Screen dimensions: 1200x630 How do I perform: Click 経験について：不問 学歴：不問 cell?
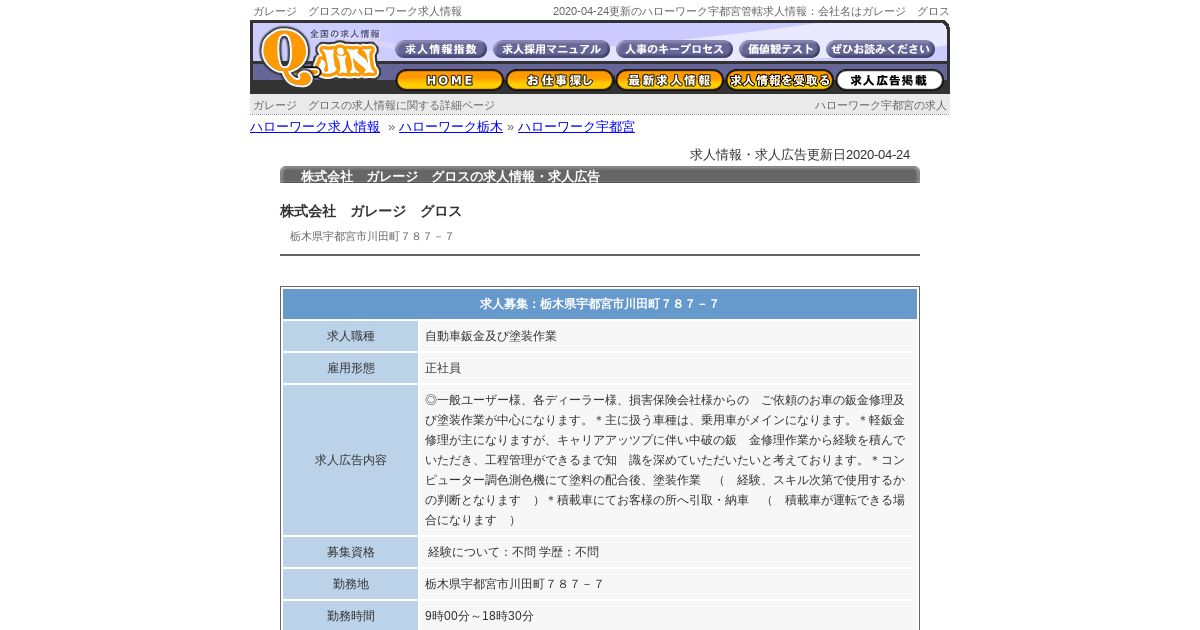(x=668, y=552)
